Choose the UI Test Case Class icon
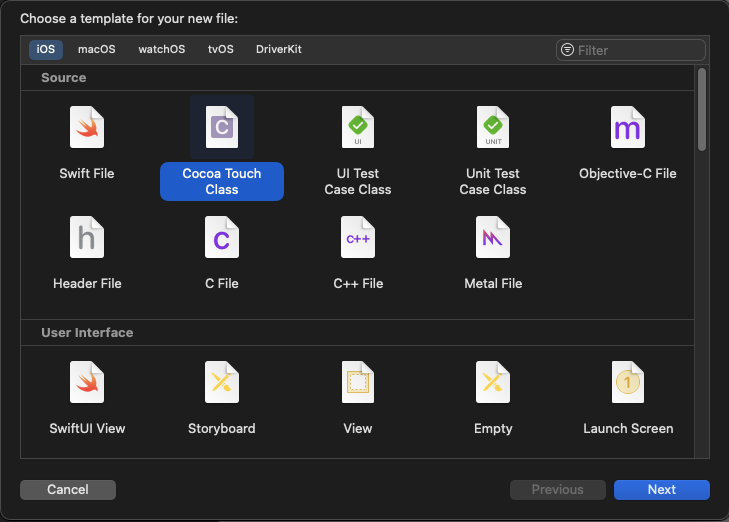This screenshot has width=729, height=522. pyautogui.click(x=358, y=127)
